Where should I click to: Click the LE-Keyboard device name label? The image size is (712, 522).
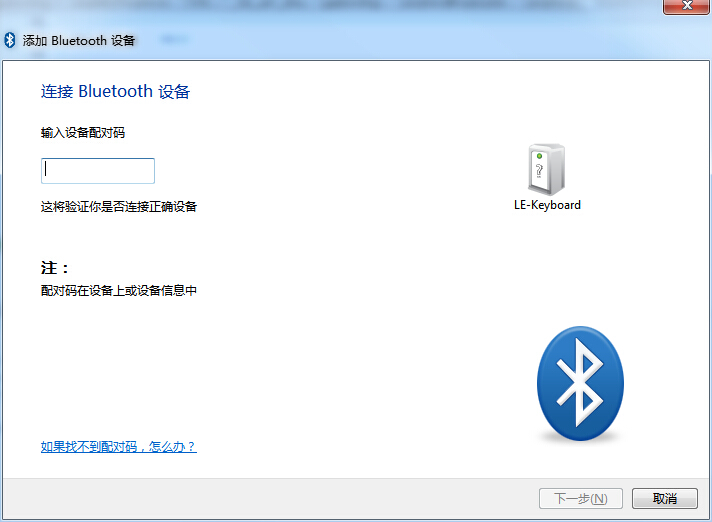tap(547, 205)
